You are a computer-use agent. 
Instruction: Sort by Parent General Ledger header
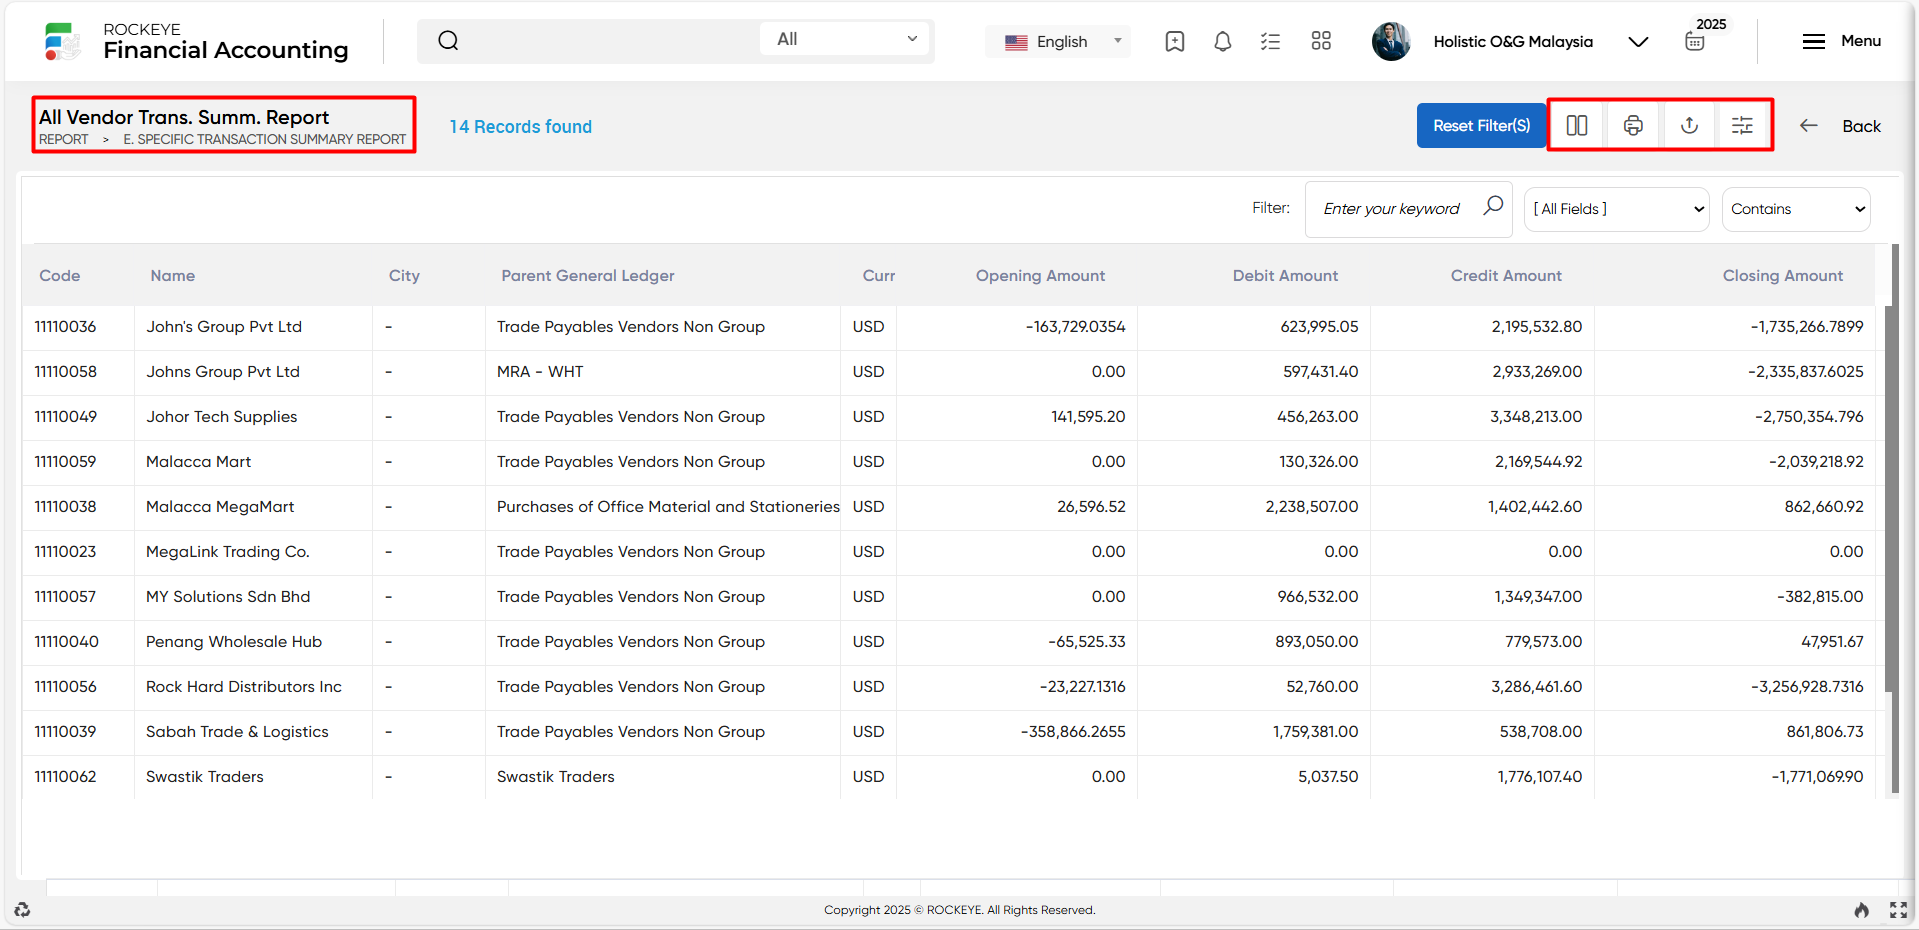588,276
